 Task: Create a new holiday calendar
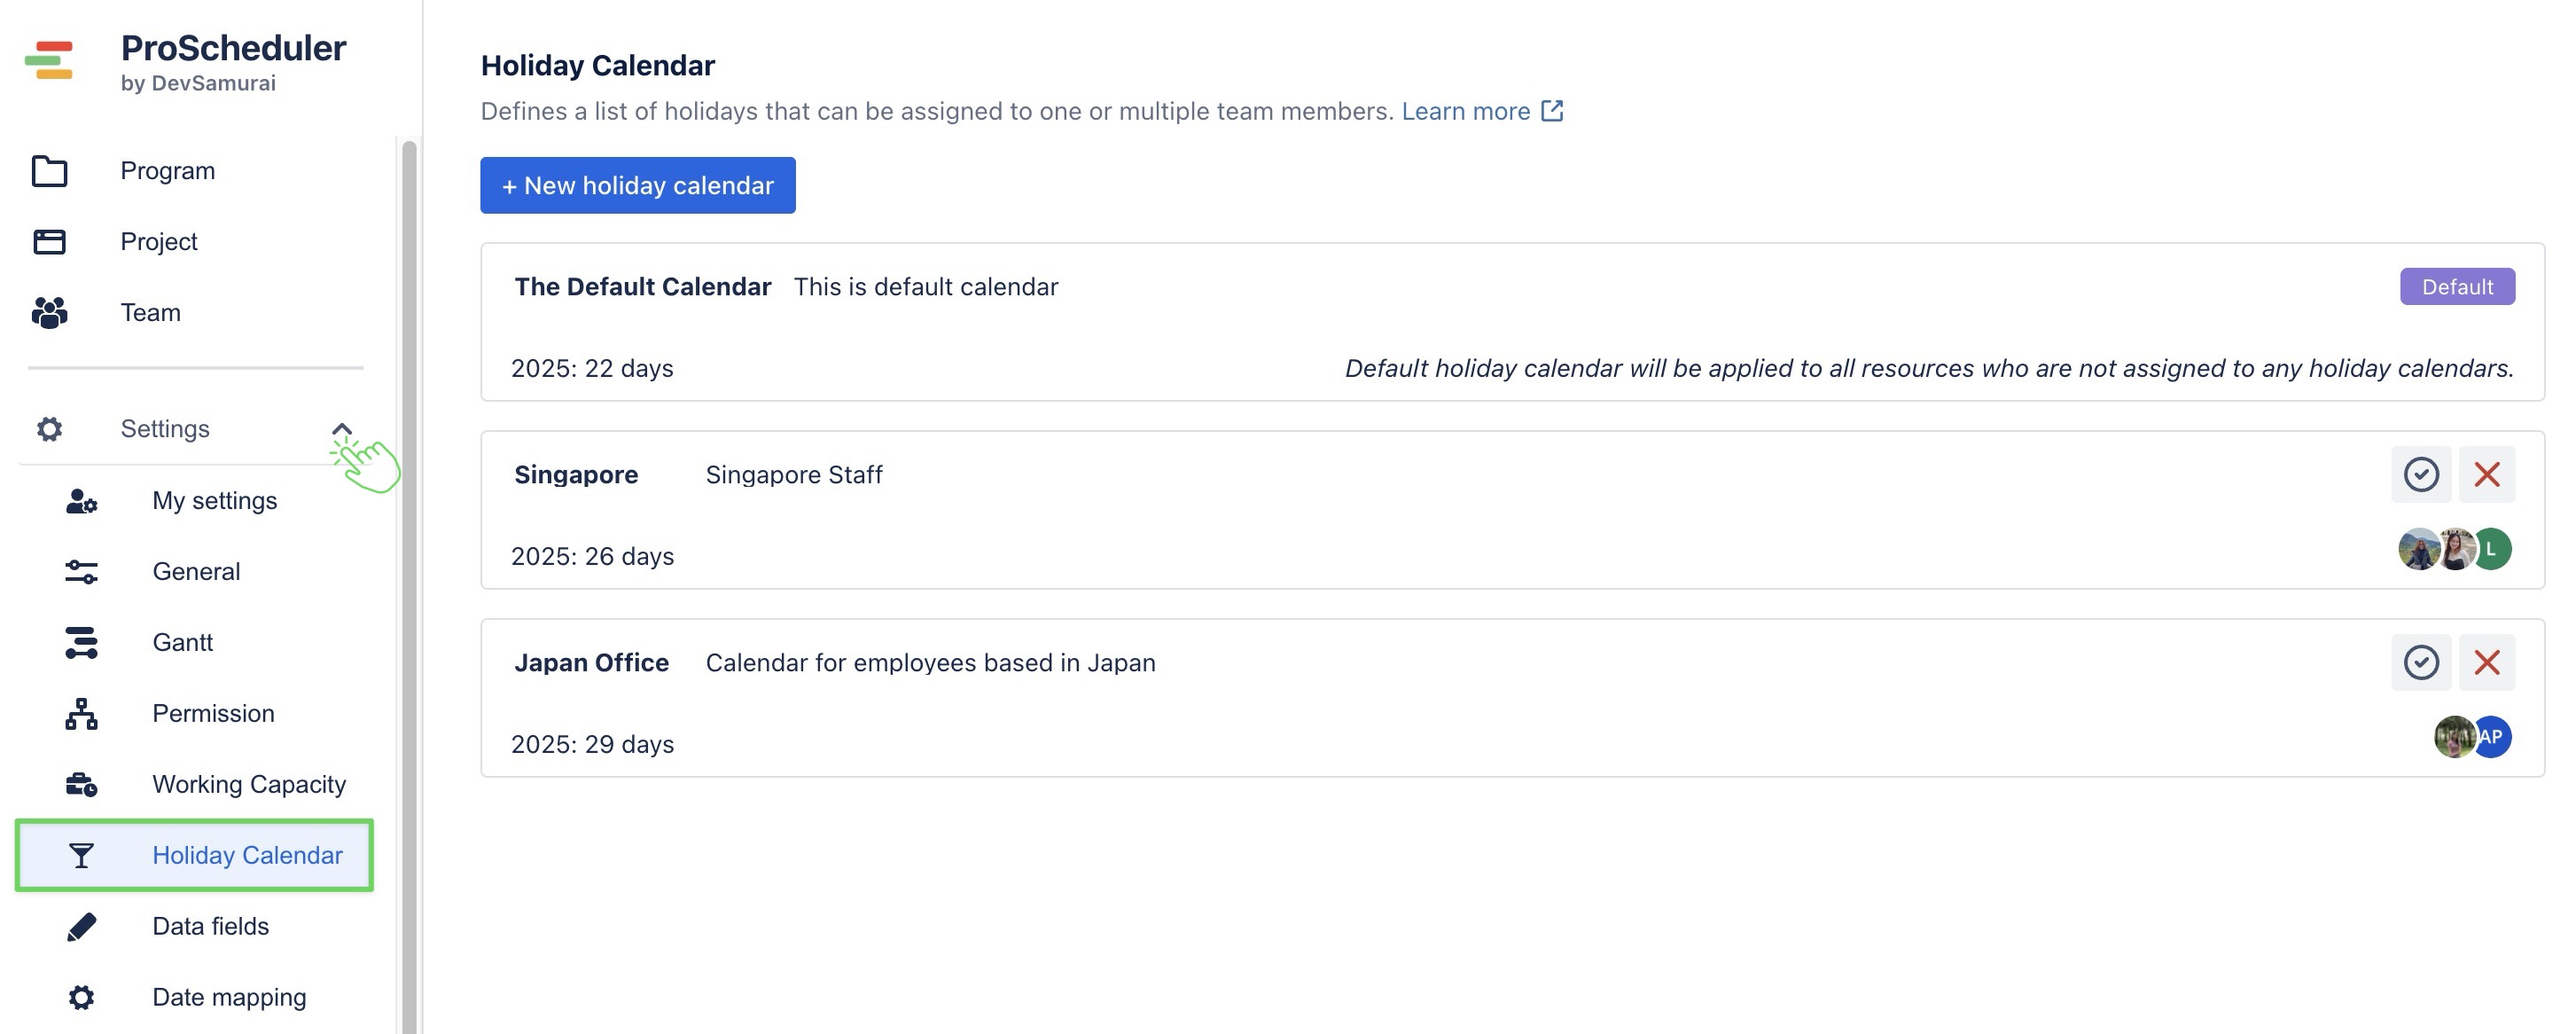637,185
